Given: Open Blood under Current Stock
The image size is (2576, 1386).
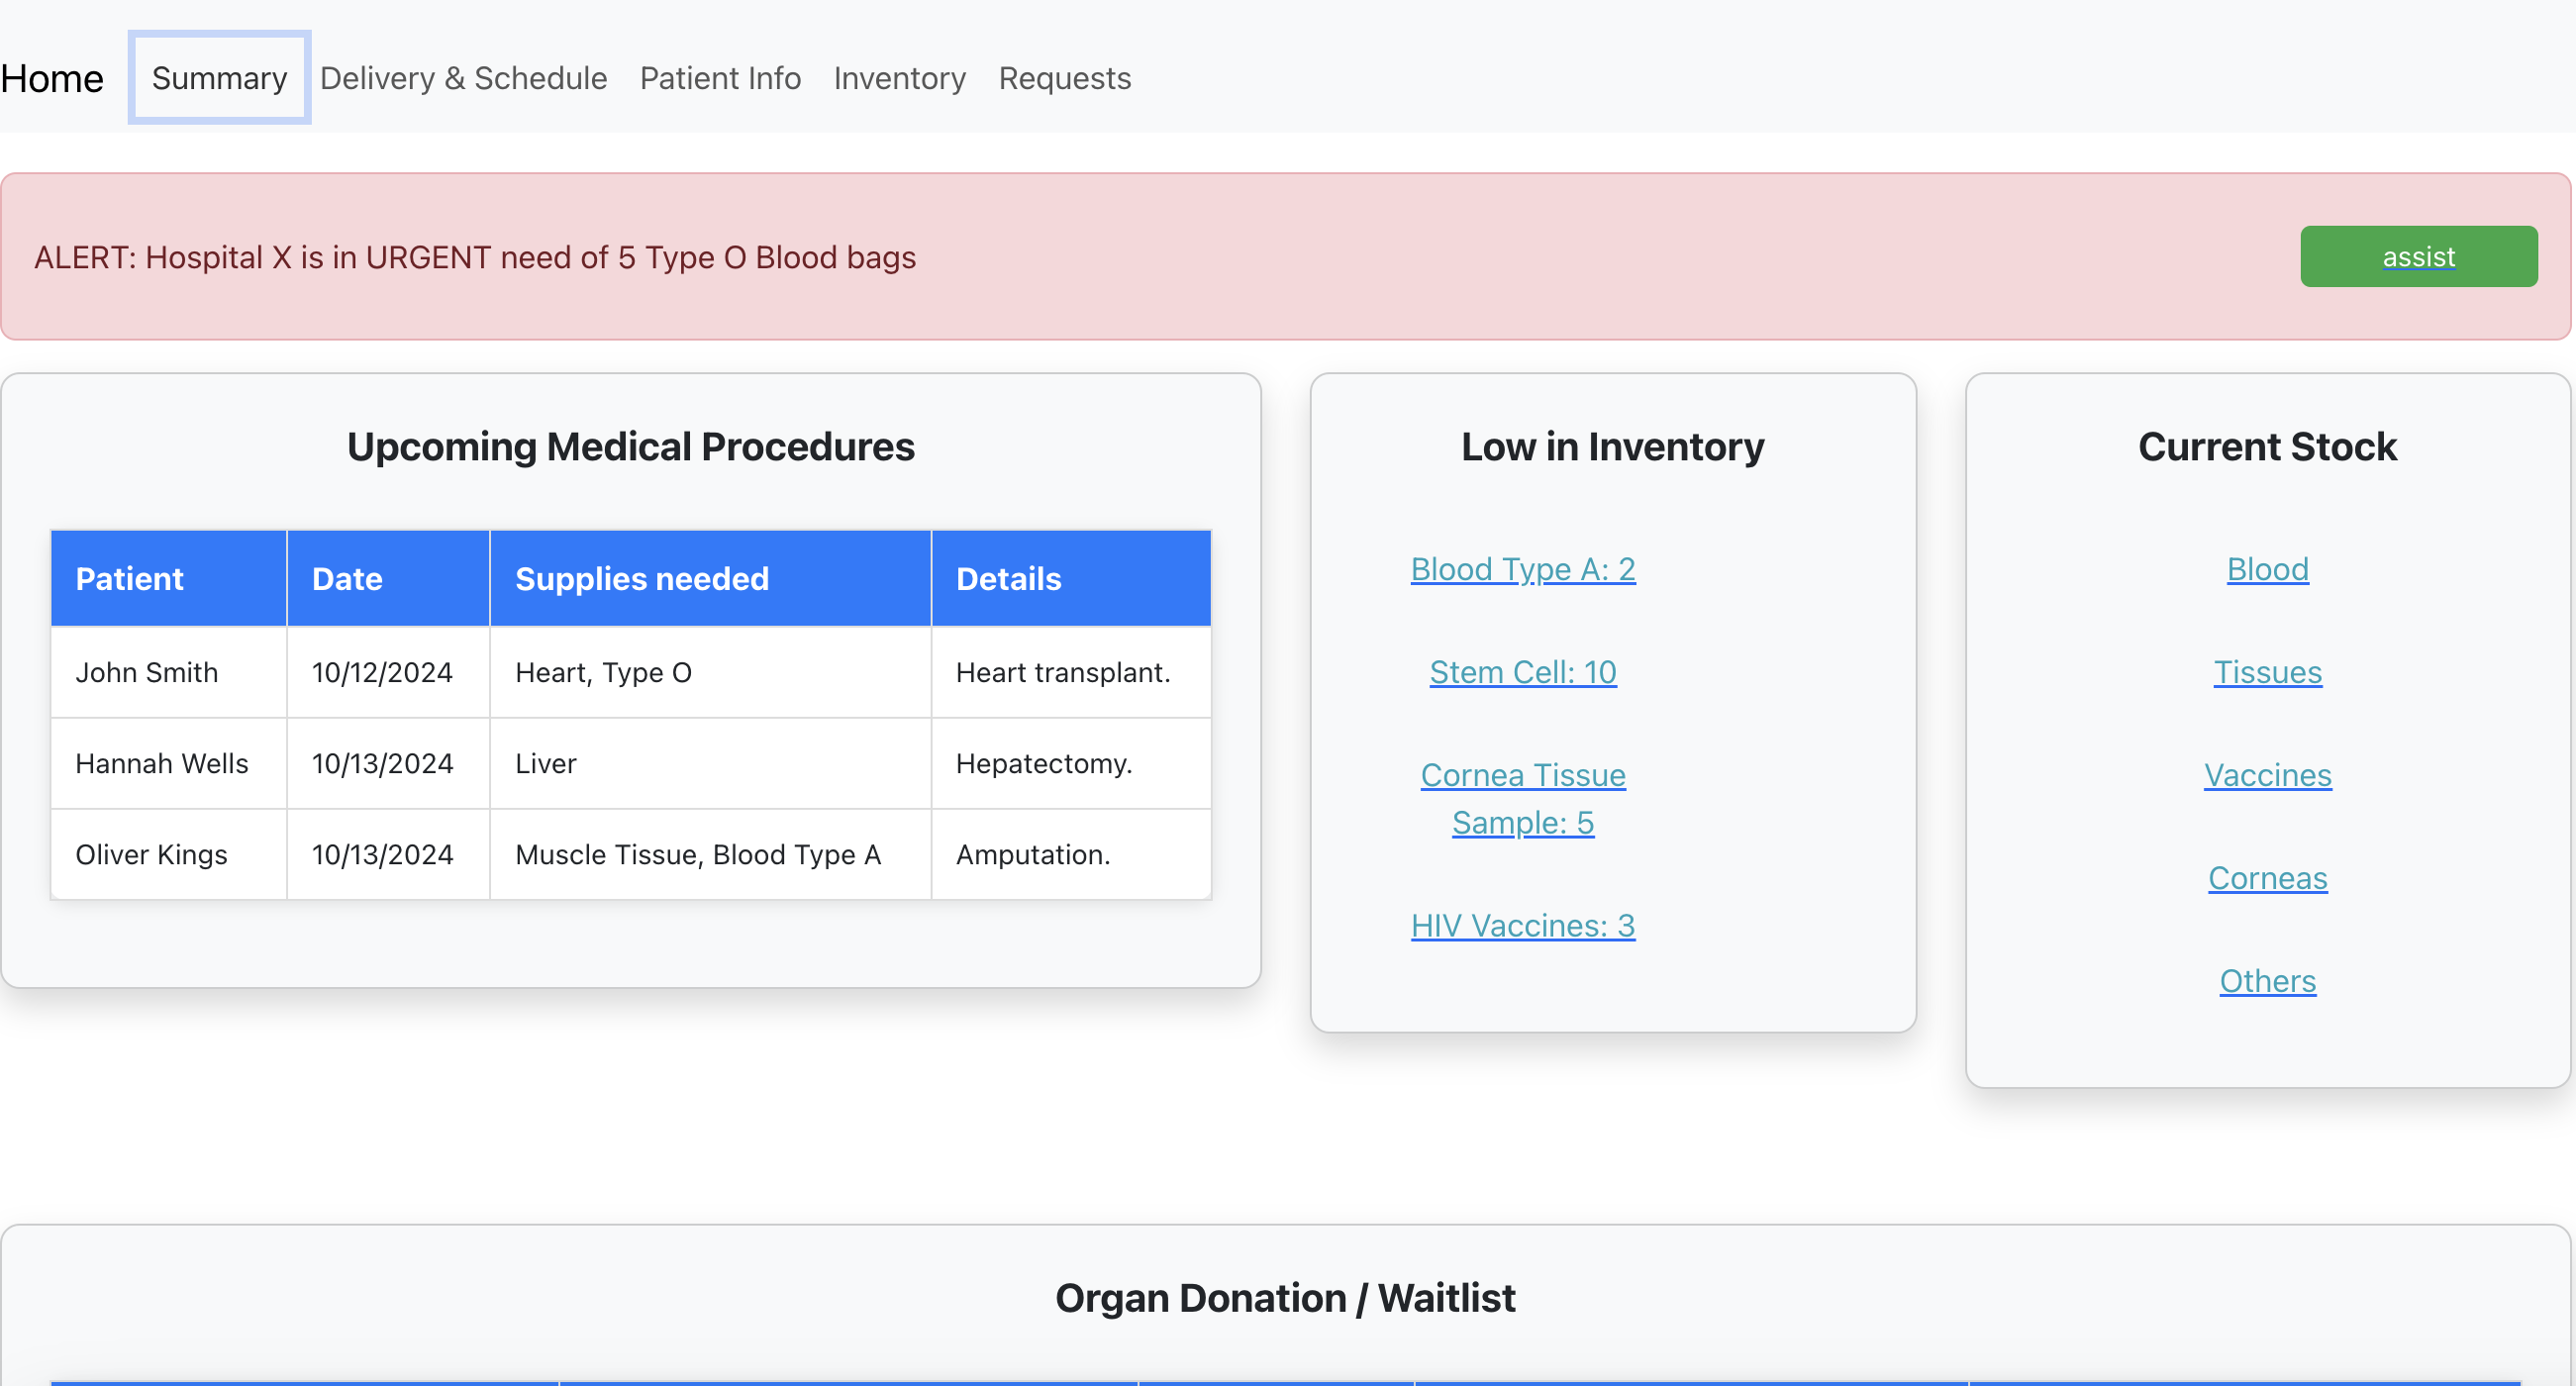Looking at the screenshot, I should click(x=2267, y=569).
